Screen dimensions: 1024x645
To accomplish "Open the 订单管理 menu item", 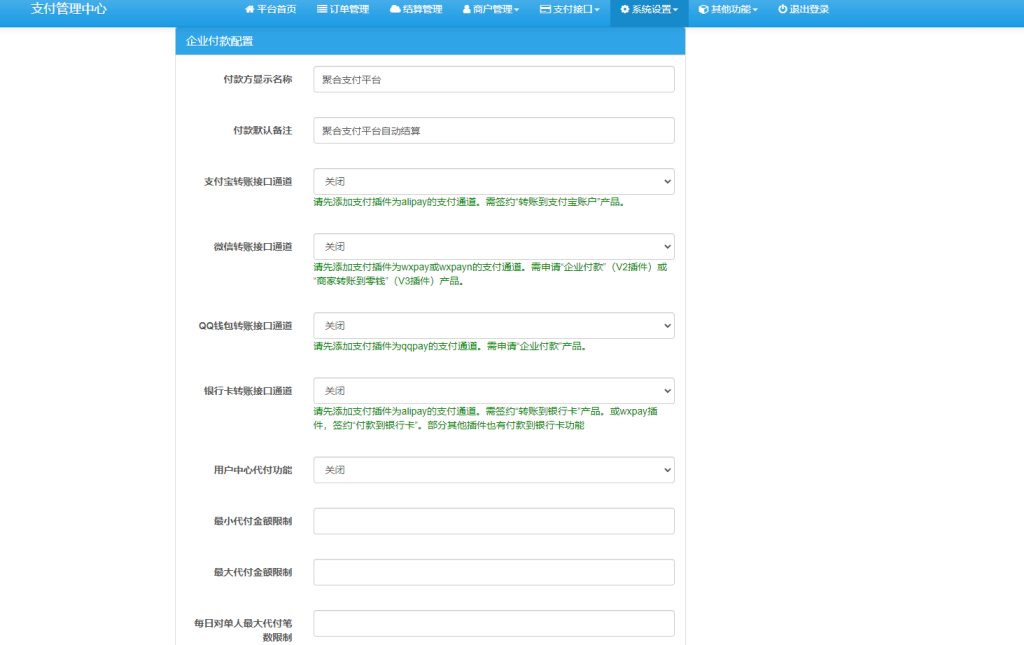I will 343,9.
